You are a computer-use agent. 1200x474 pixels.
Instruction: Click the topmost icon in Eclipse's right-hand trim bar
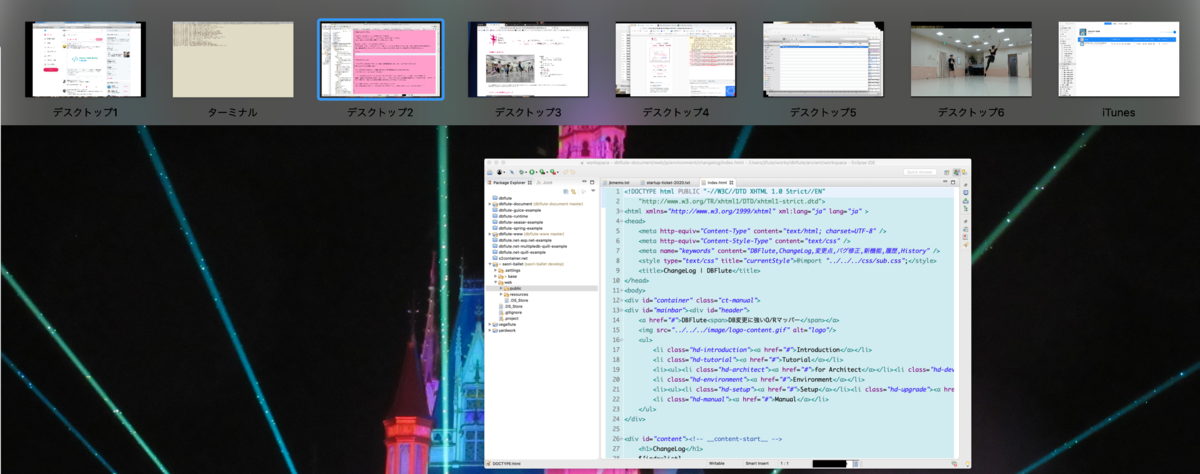tap(966, 185)
